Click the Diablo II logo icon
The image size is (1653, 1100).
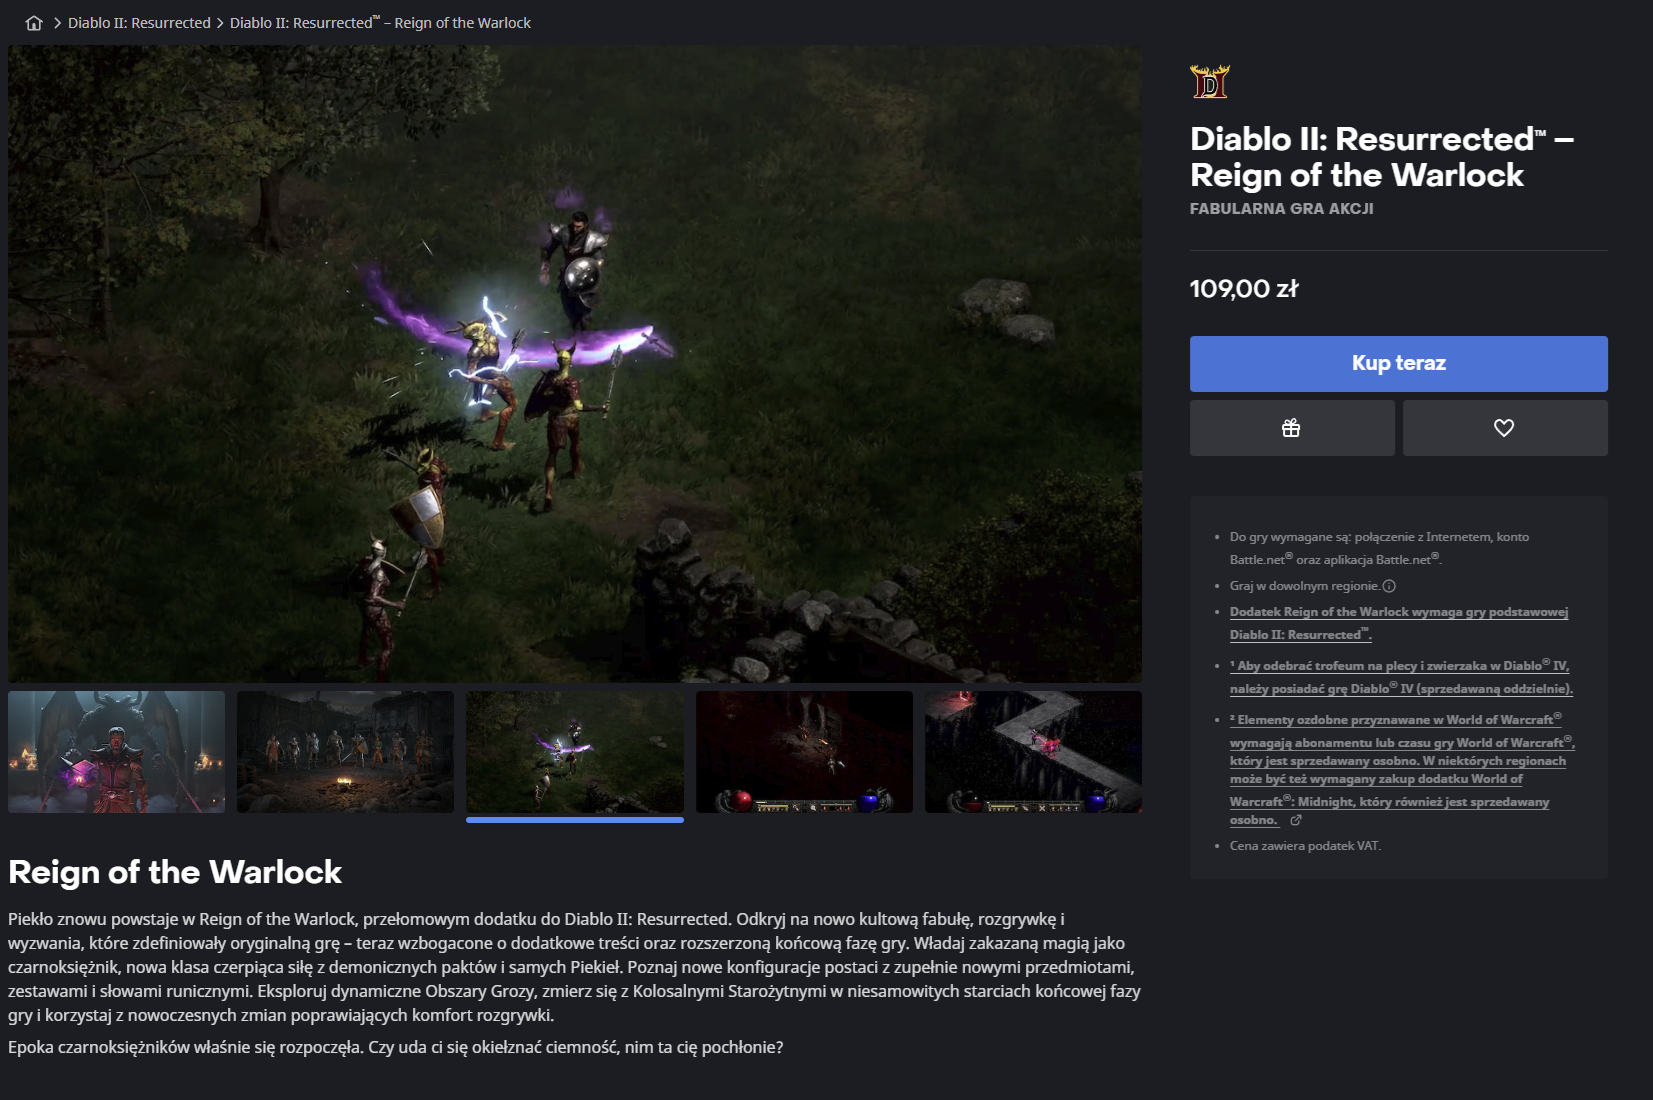pyautogui.click(x=1210, y=81)
